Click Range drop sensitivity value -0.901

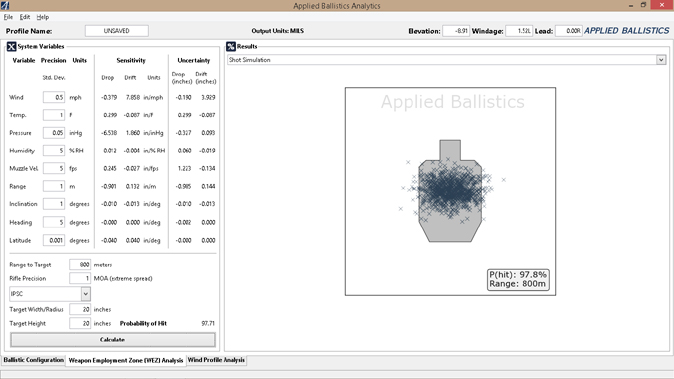[x=109, y=186]
